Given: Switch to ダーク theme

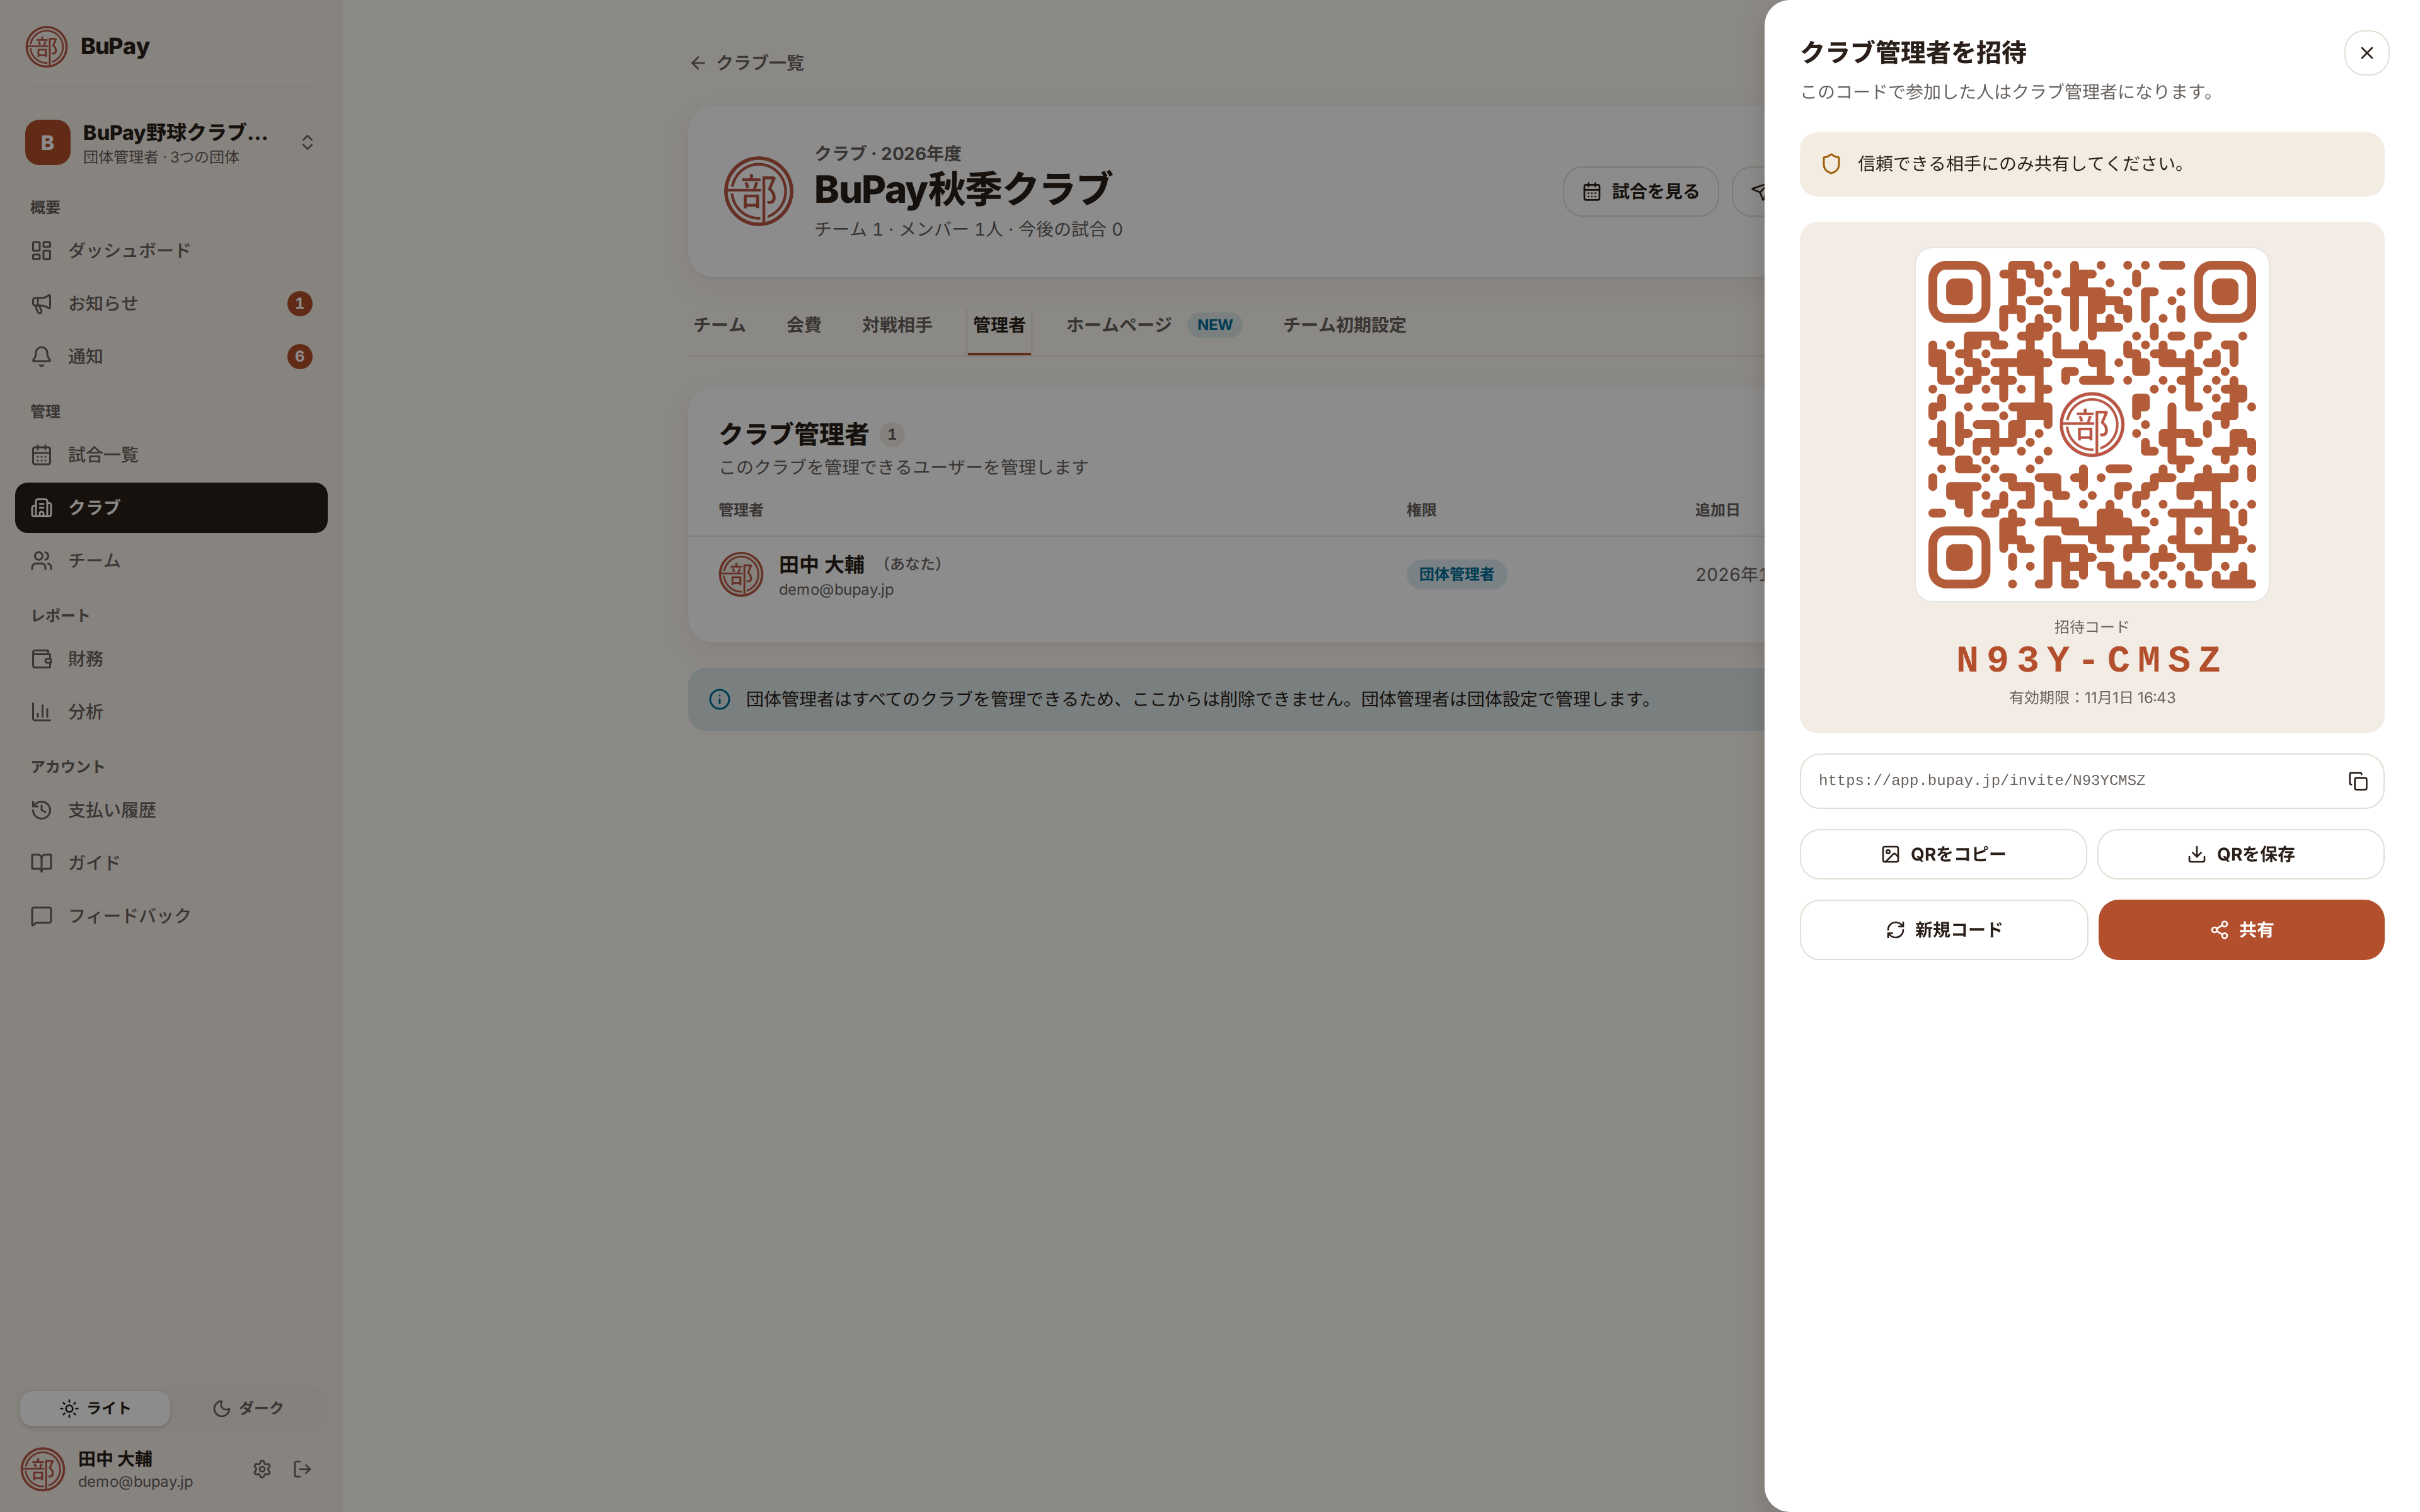Looking at the screenshot, I should 248,1408.
